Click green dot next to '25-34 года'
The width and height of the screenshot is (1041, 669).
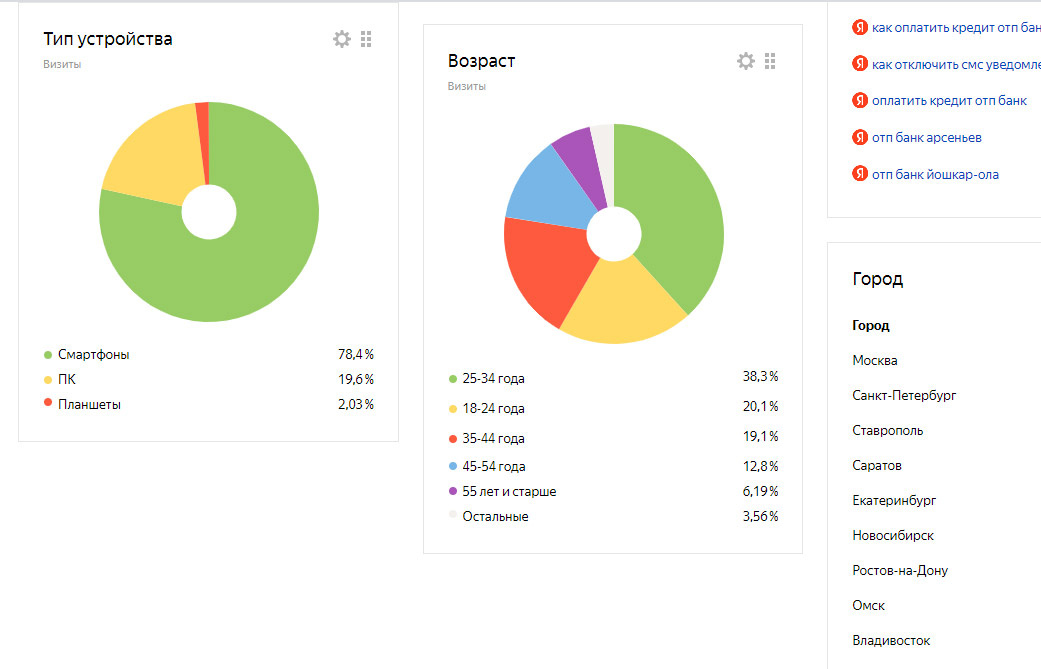tap(453, 379)
